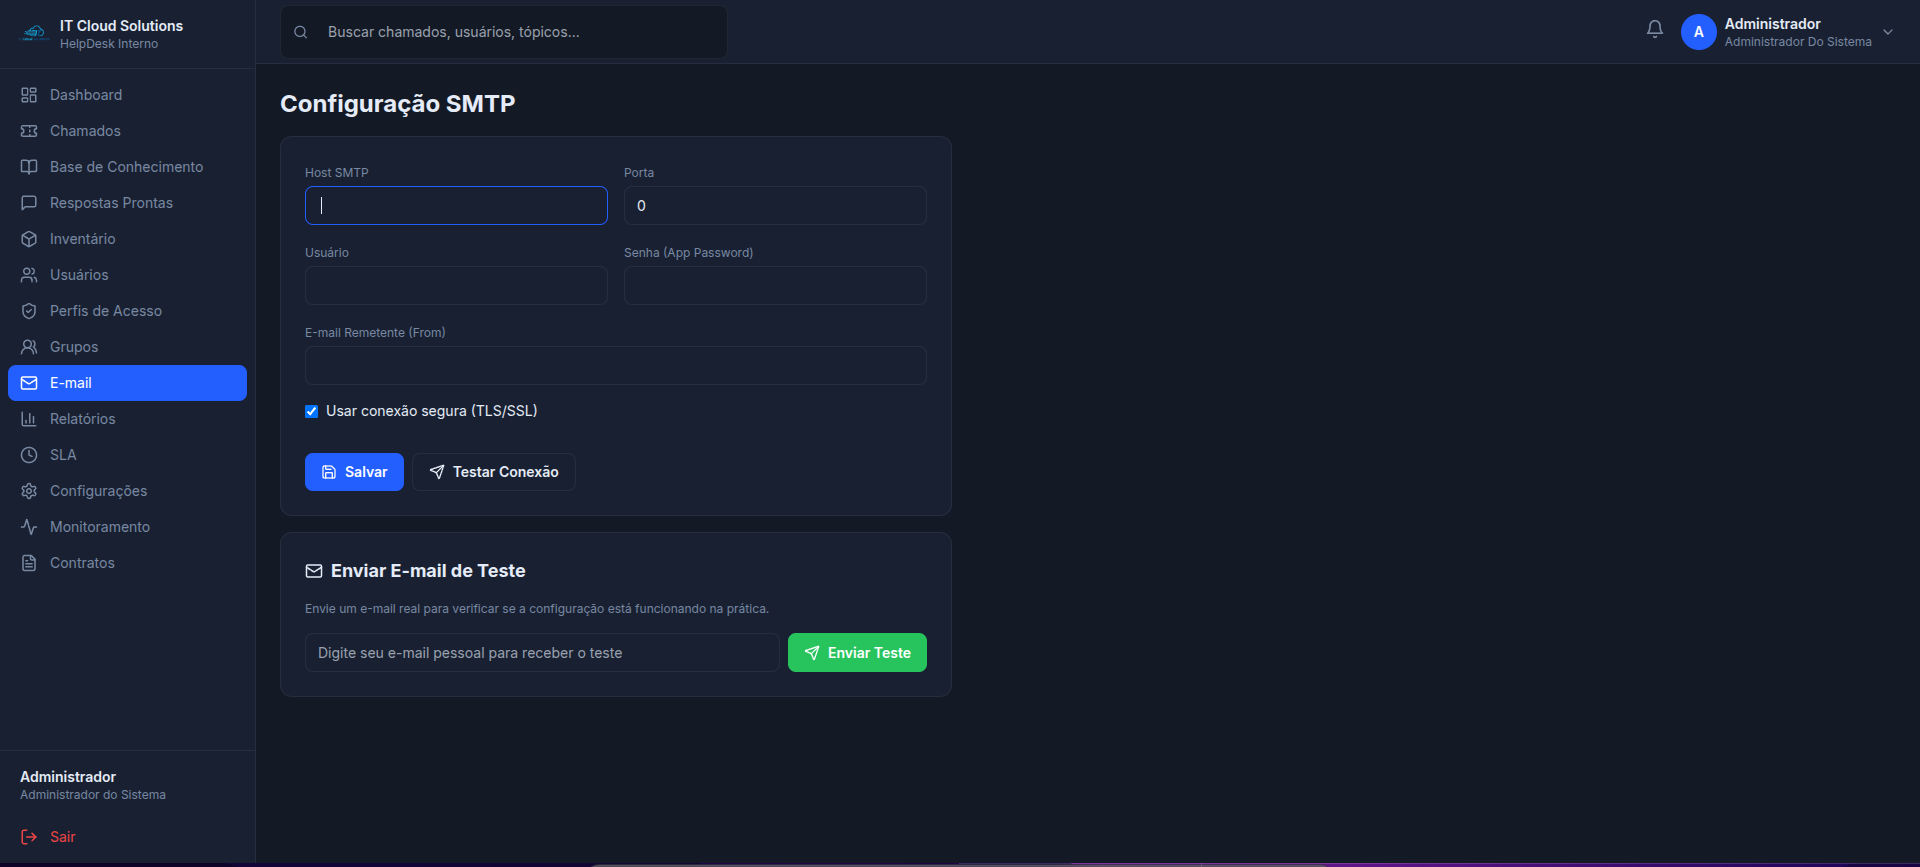Click the green Enviar Teste button
This screenshot has width=1920, height=867.
point(857,653)
